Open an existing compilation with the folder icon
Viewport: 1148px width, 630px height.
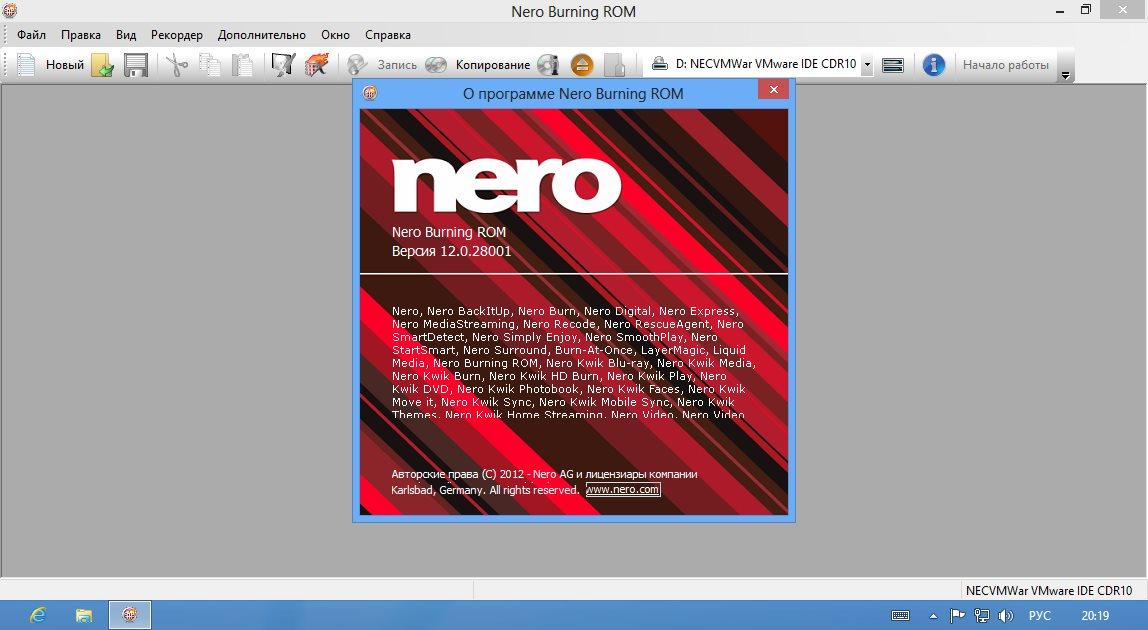coord(102,64)
